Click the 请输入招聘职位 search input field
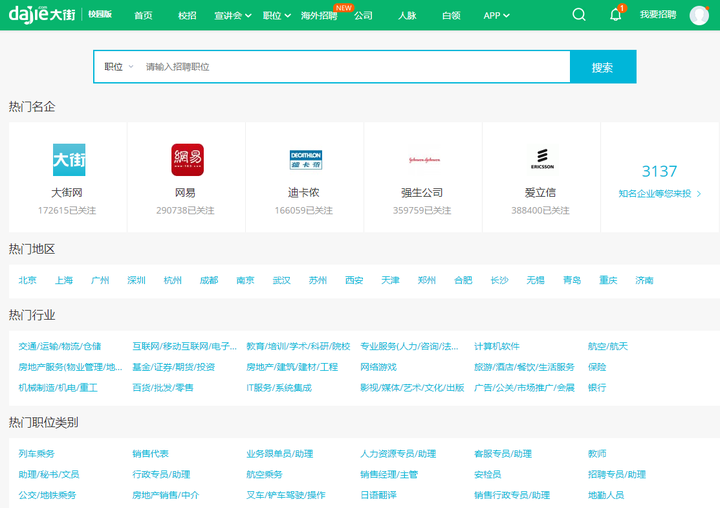This screenshot has width=720, height=508. [x=354, y=67]
